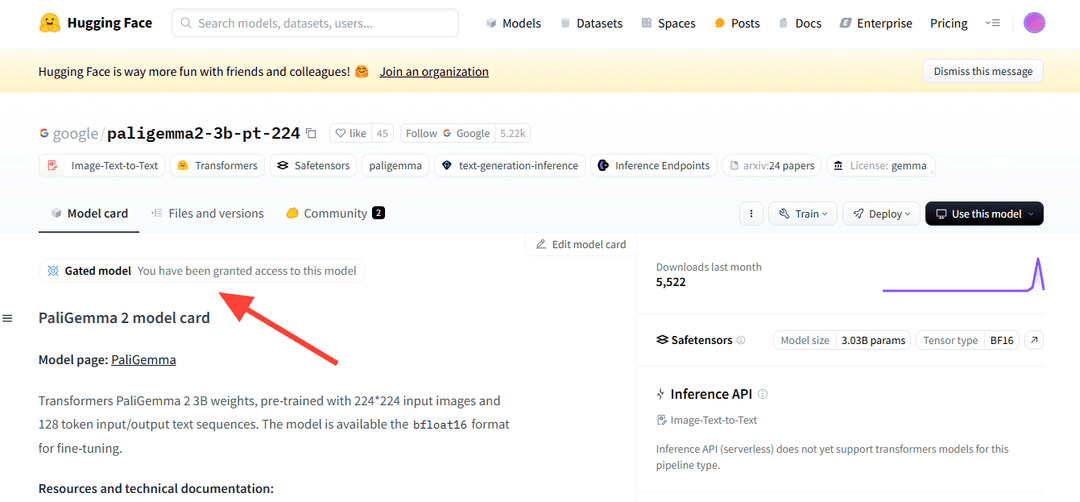Click the Community count badge 2
Screen dimensions: 1080x502
pyautogui.click(x=378, y=213)
